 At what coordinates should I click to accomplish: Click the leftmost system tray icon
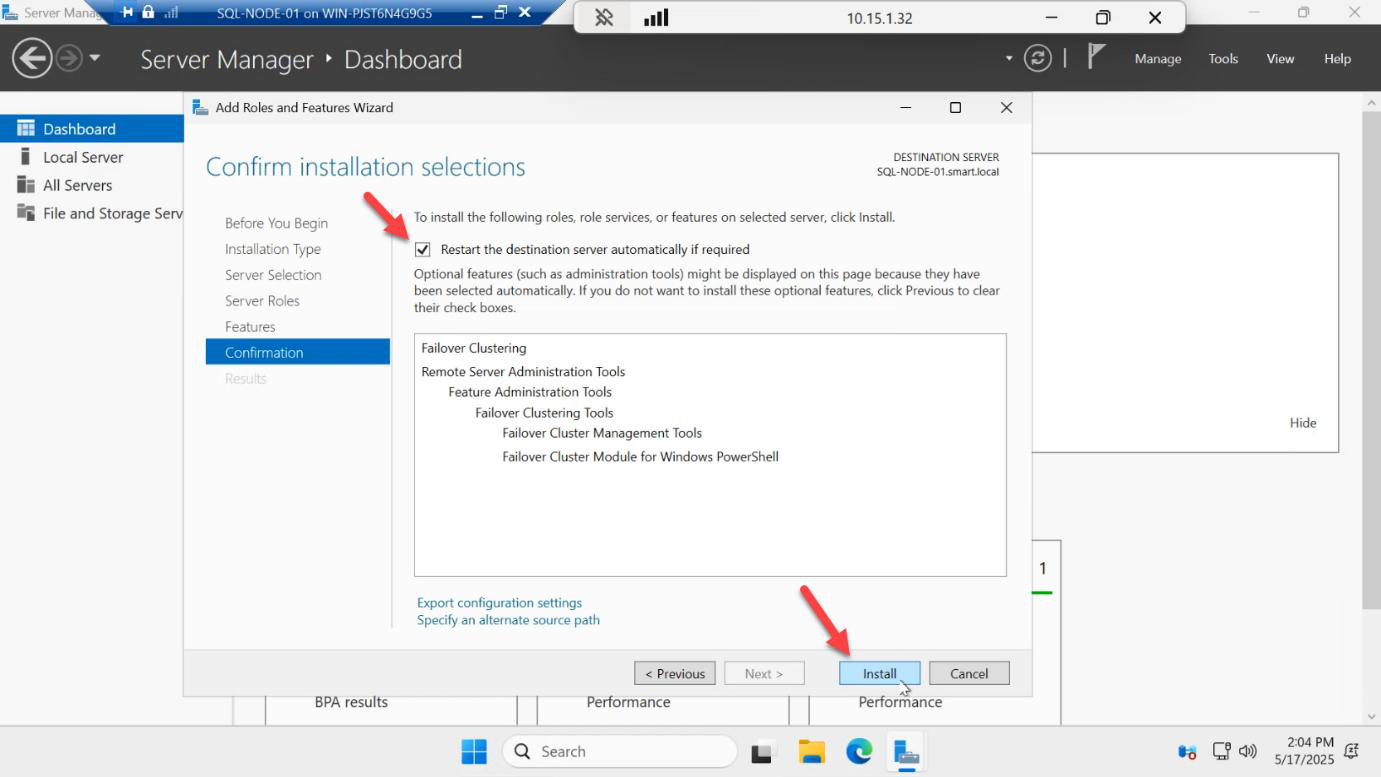click(x=1188, y=751)
